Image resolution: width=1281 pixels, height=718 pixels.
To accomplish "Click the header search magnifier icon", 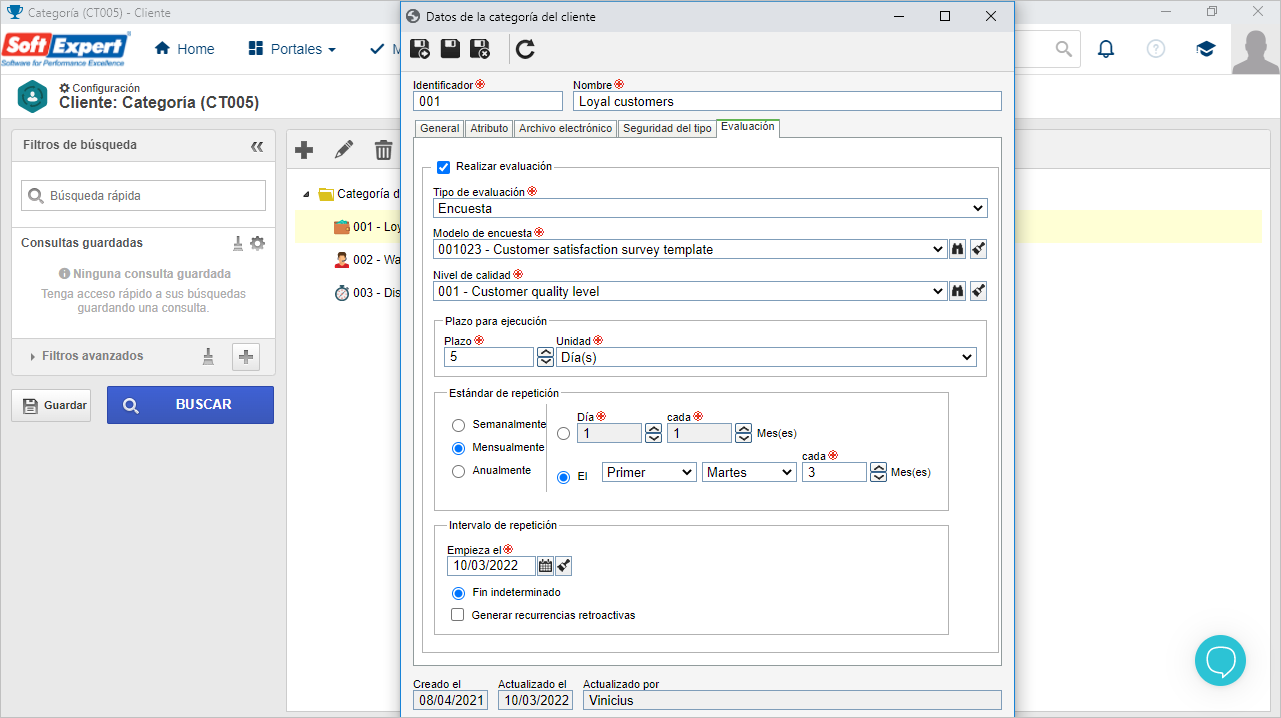I will click(x=1064, y=49).
